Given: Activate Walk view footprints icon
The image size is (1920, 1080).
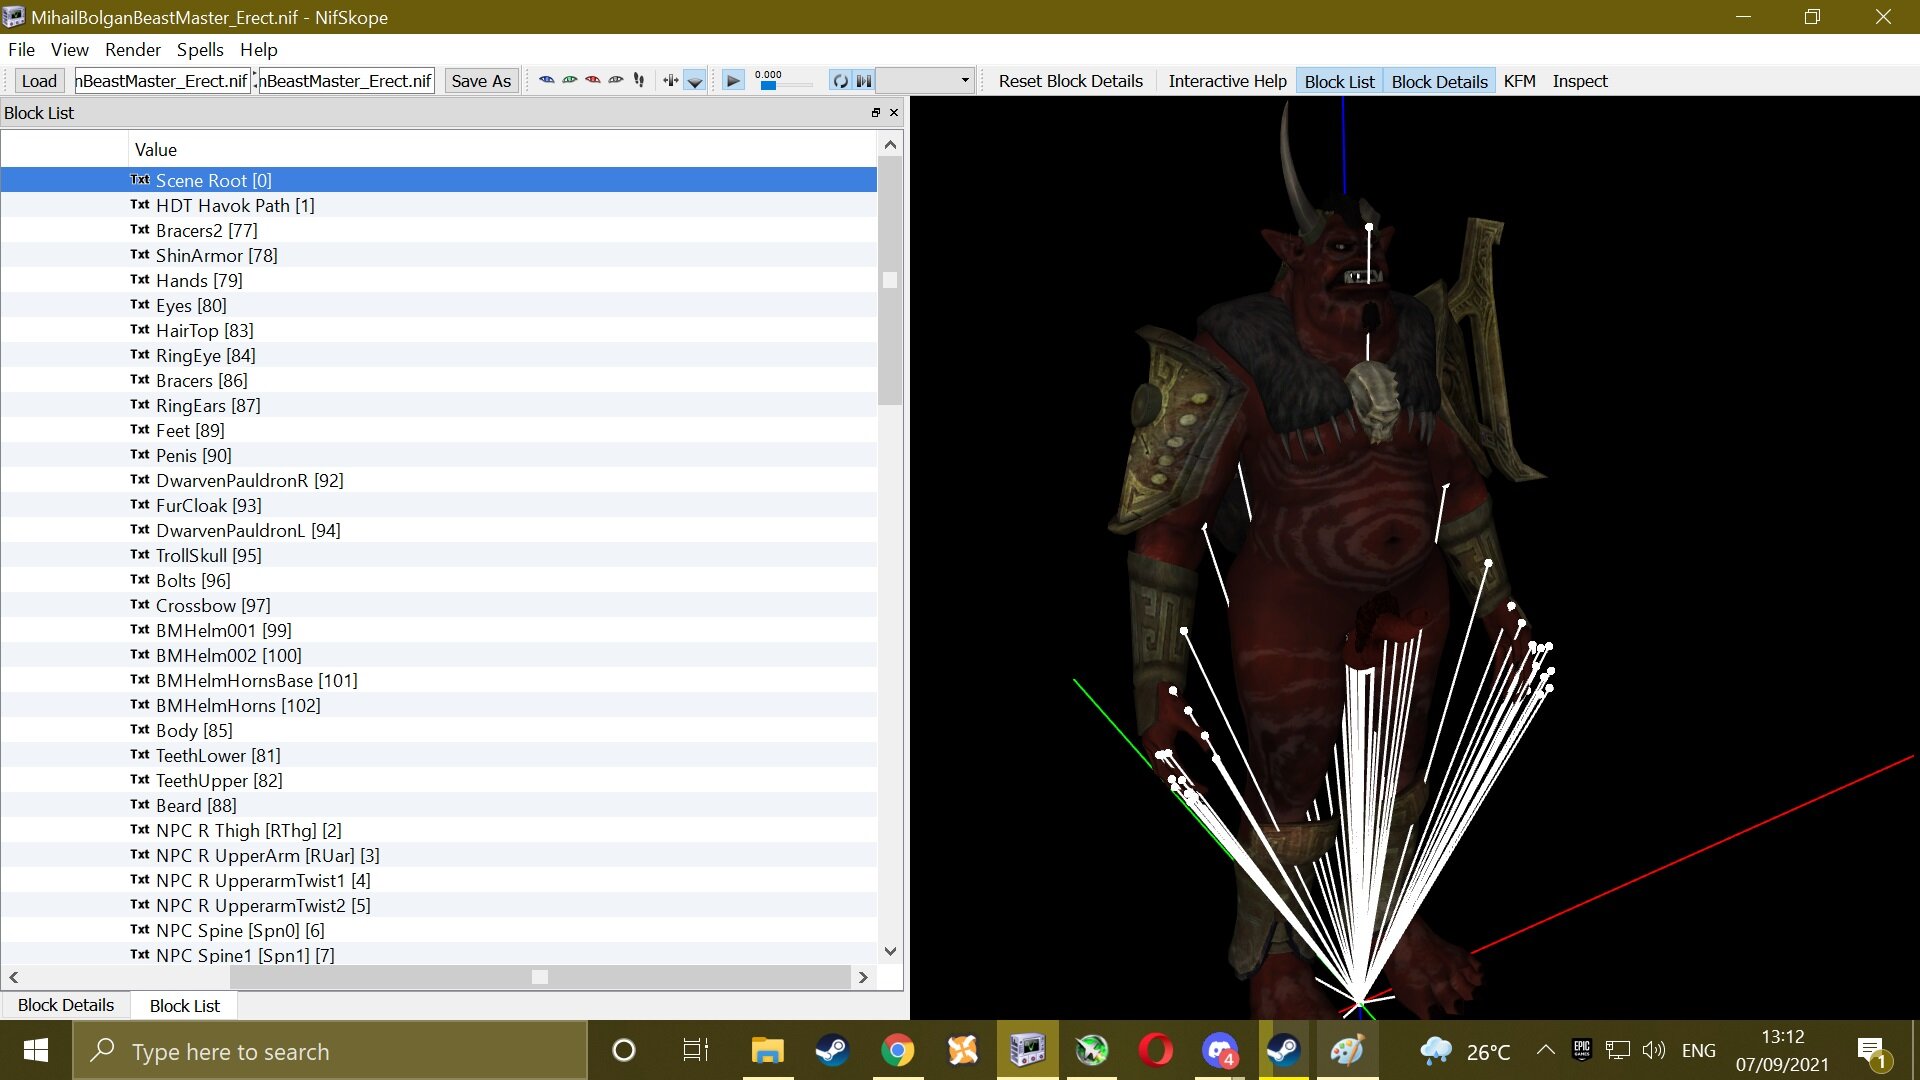Looking at the screenshot, I should coord(639,81).
